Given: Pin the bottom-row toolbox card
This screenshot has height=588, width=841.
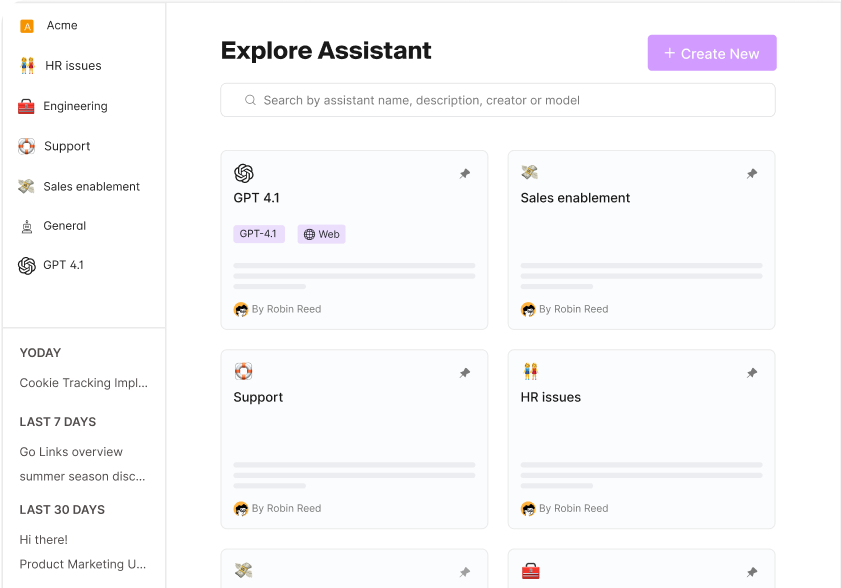Looking at the screenshot, I should [752, 572].
